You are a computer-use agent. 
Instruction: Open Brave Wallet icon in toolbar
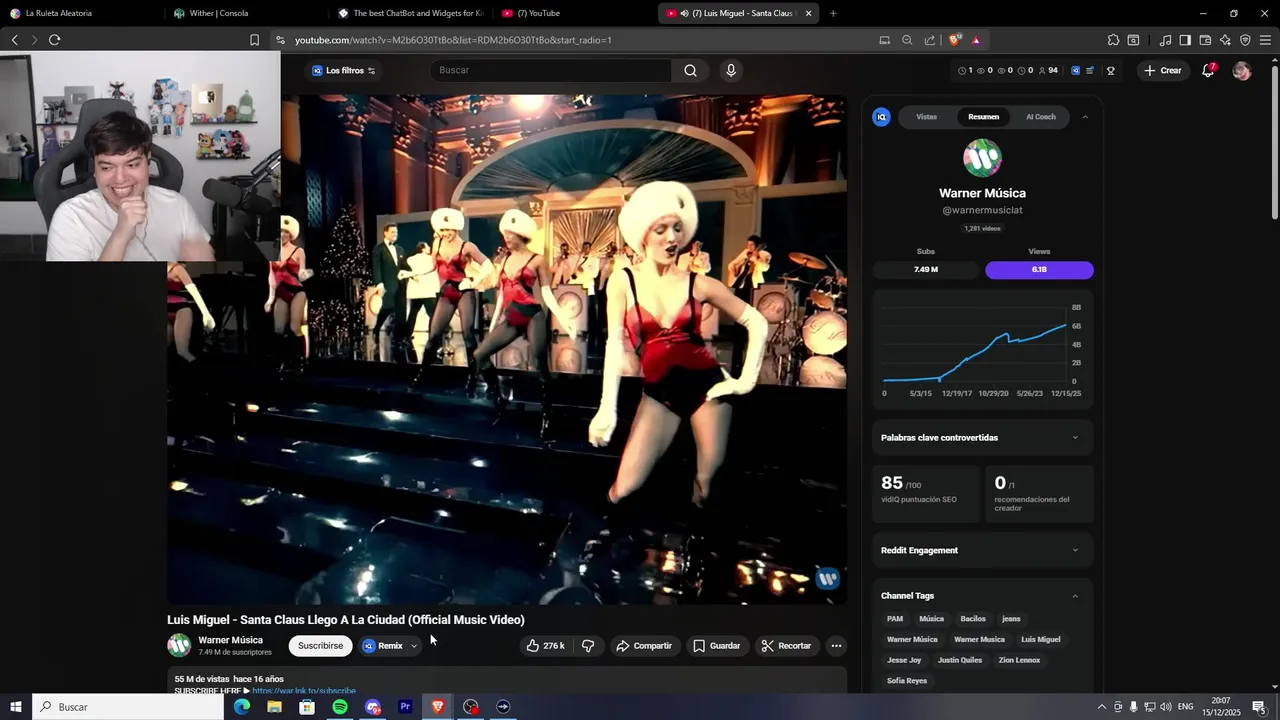[1205, 40]
